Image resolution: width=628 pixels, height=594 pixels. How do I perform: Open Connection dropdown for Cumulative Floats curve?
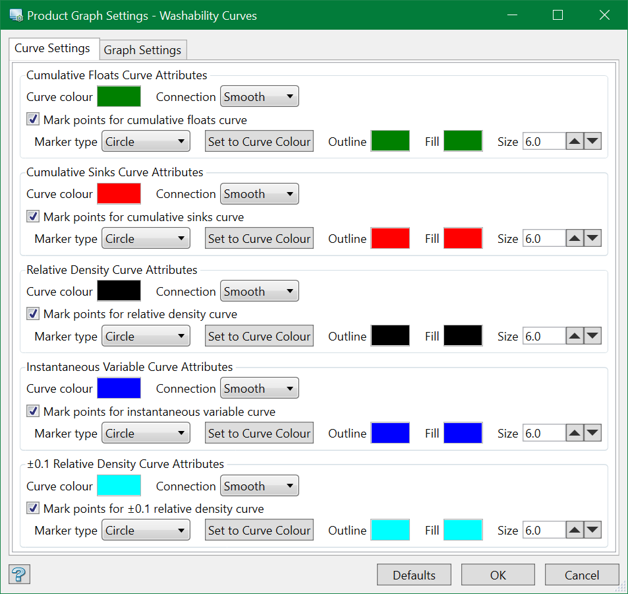point(260,96)
